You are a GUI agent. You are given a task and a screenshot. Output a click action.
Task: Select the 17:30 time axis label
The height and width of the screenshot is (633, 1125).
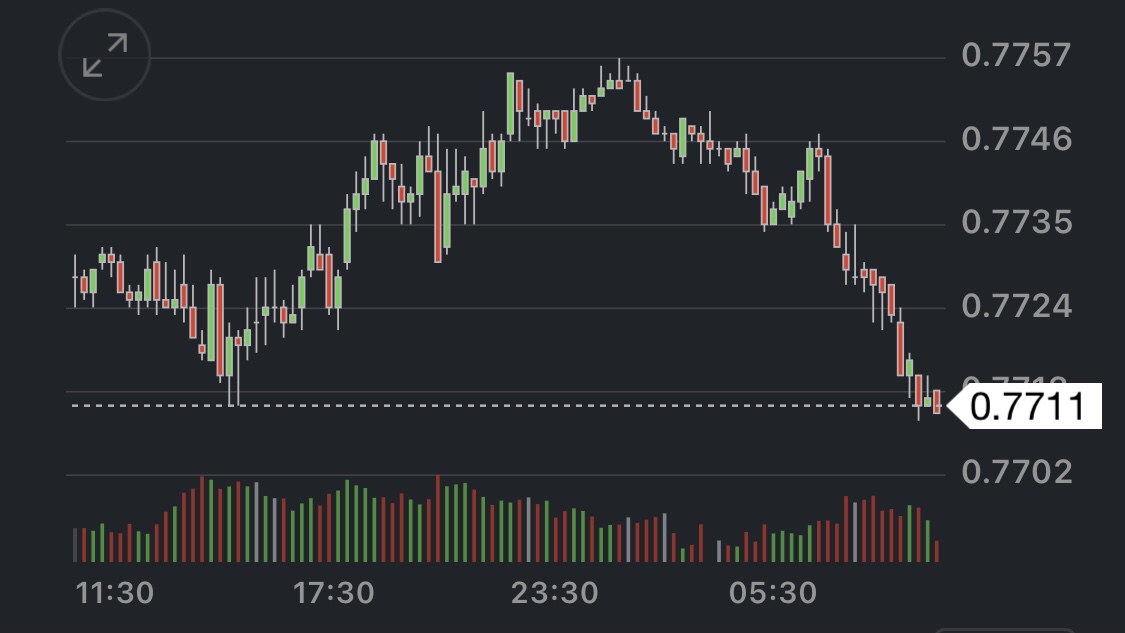tap(334, 593)
